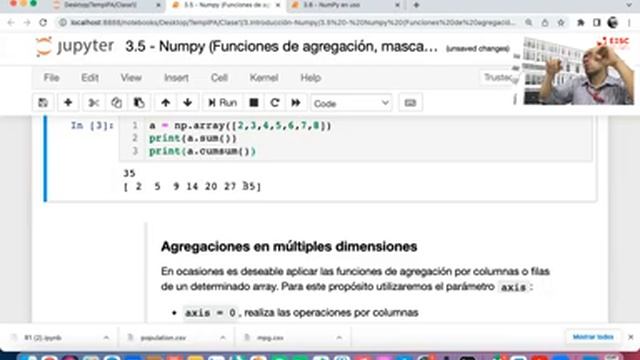
Task: Close the 3.5 - Numpy tab
Action: click(278, 5)
